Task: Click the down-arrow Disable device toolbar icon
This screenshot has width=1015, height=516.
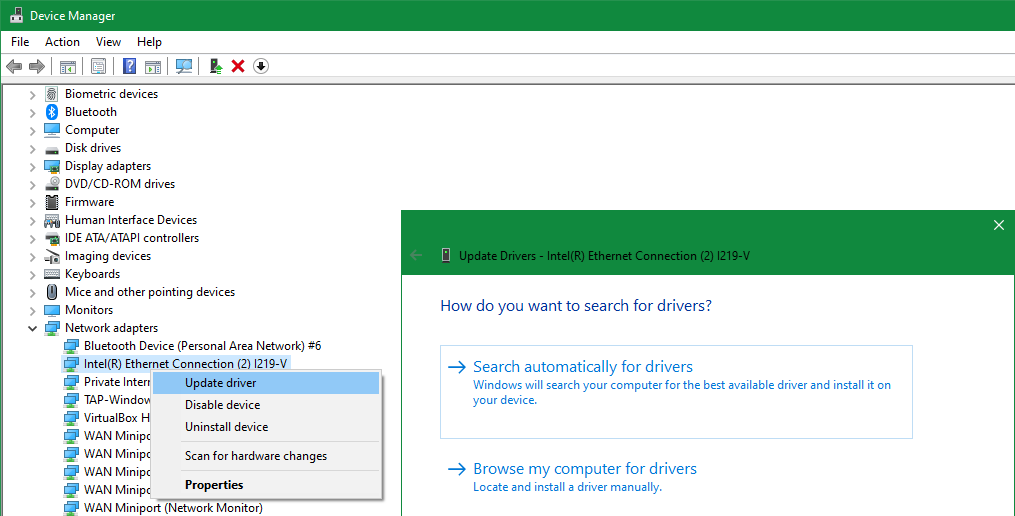Action: click(x=261, y=66)
